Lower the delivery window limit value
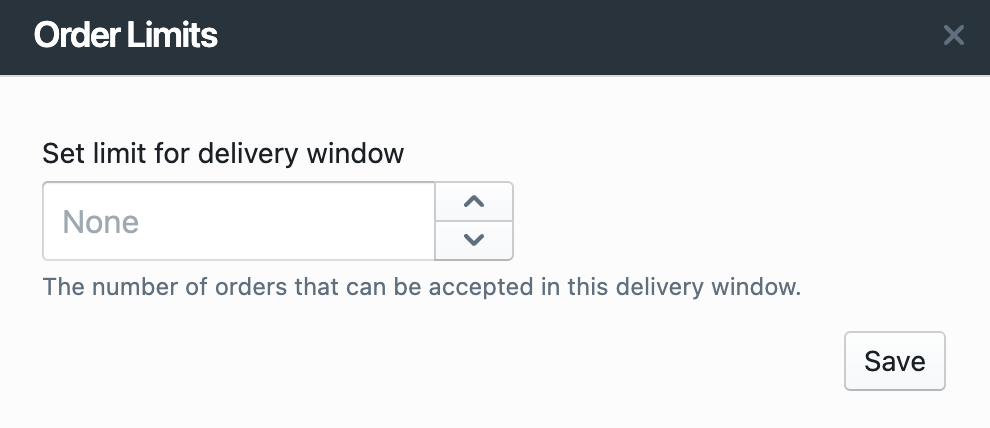Image resolution: width=990 pixels, height=428 pixels. [474, 240]
